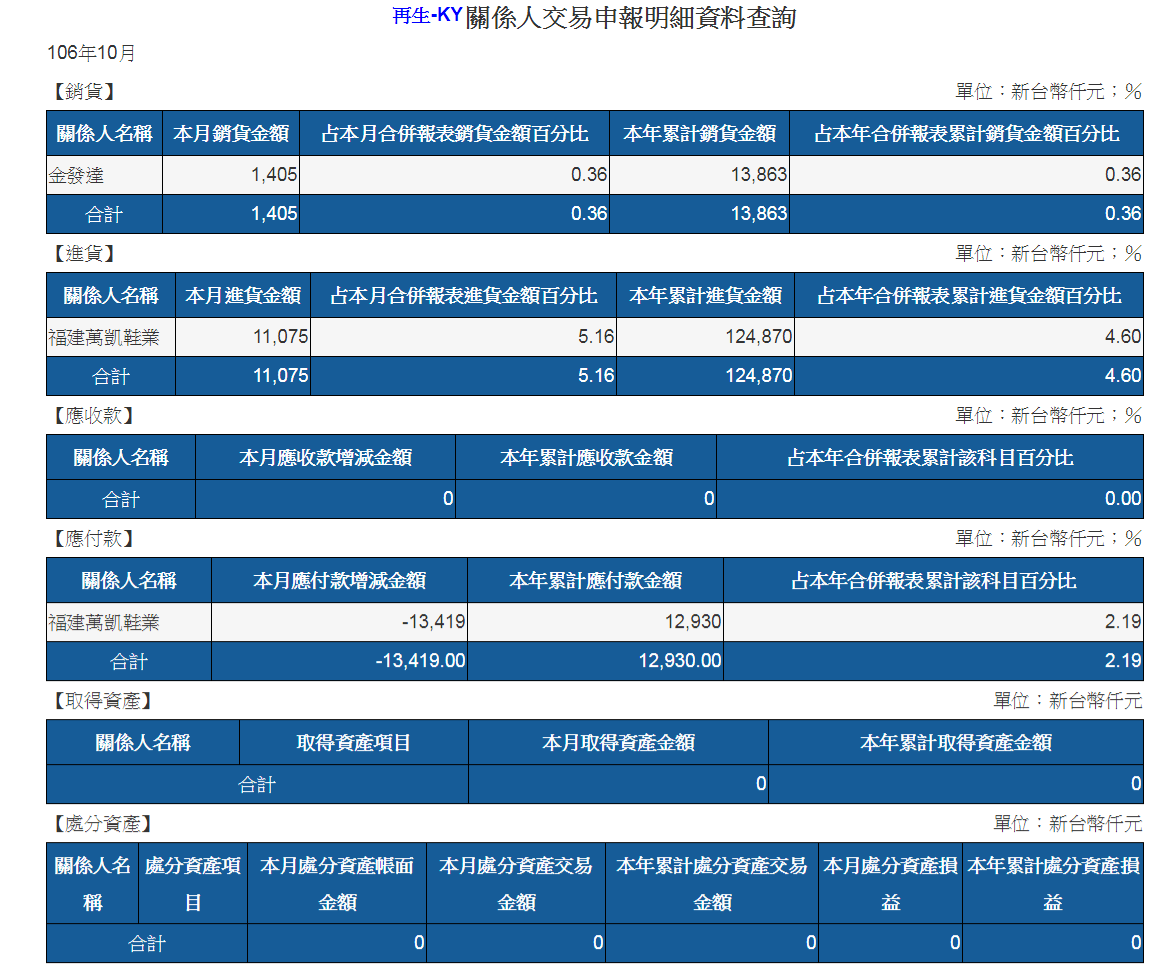Click the 0.00 value in 應收款 合計 row
This screenshot has width=1171, height=980.
click(x=1123, y=499)
